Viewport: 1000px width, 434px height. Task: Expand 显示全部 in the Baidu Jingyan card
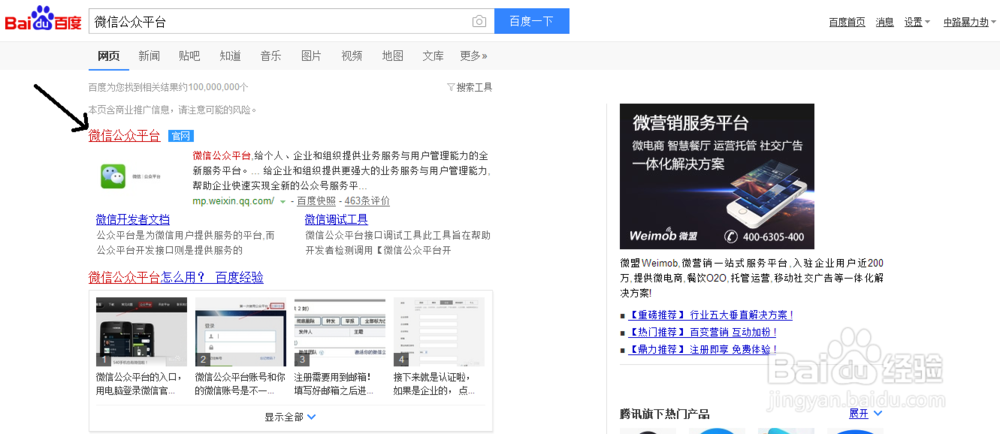tap(290, 417)
